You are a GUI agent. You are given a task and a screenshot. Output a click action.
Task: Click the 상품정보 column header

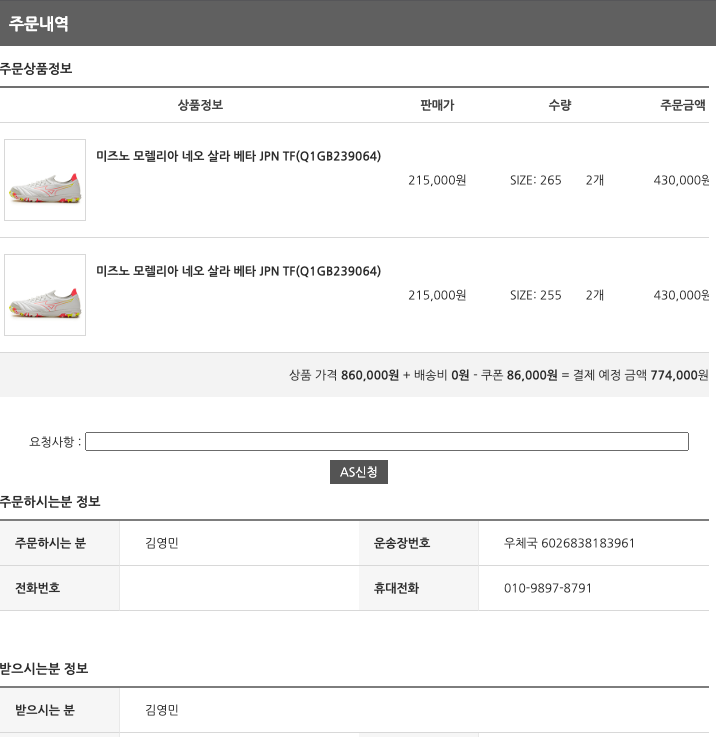[200, 105]
